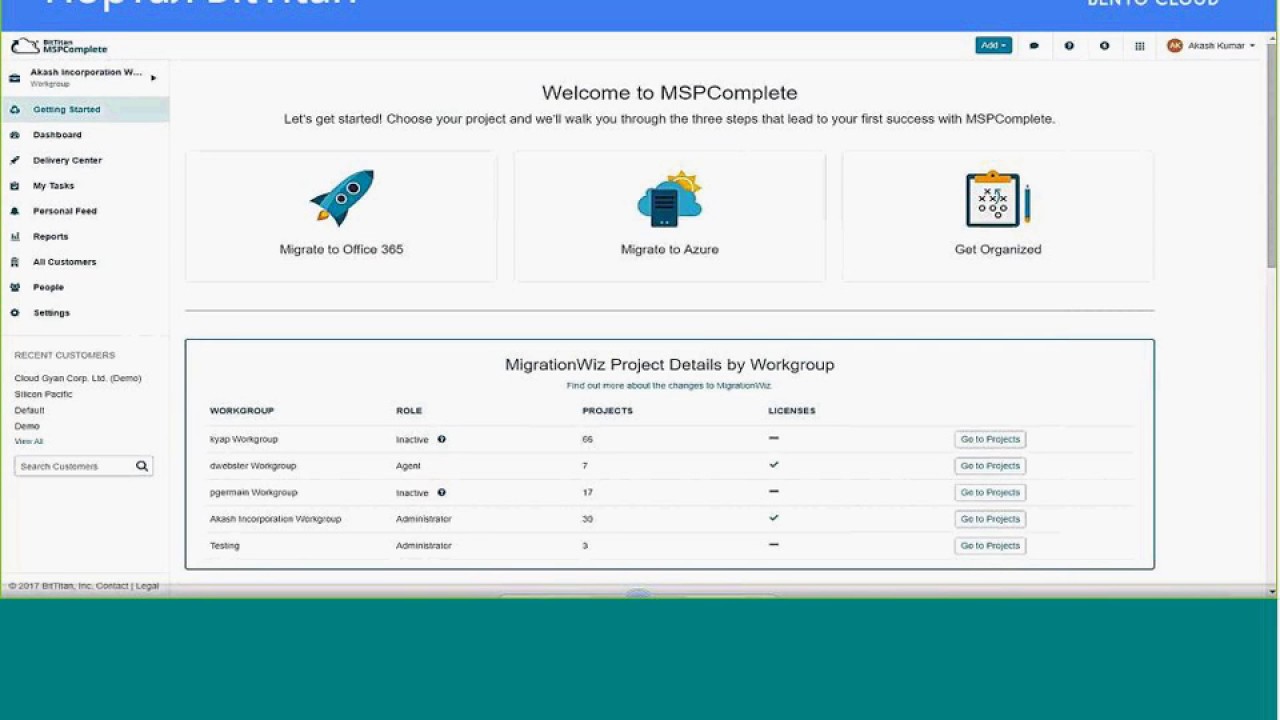Click the Personal Feed bell icon
Screen dimensions: 1280x720
point(14,211)
